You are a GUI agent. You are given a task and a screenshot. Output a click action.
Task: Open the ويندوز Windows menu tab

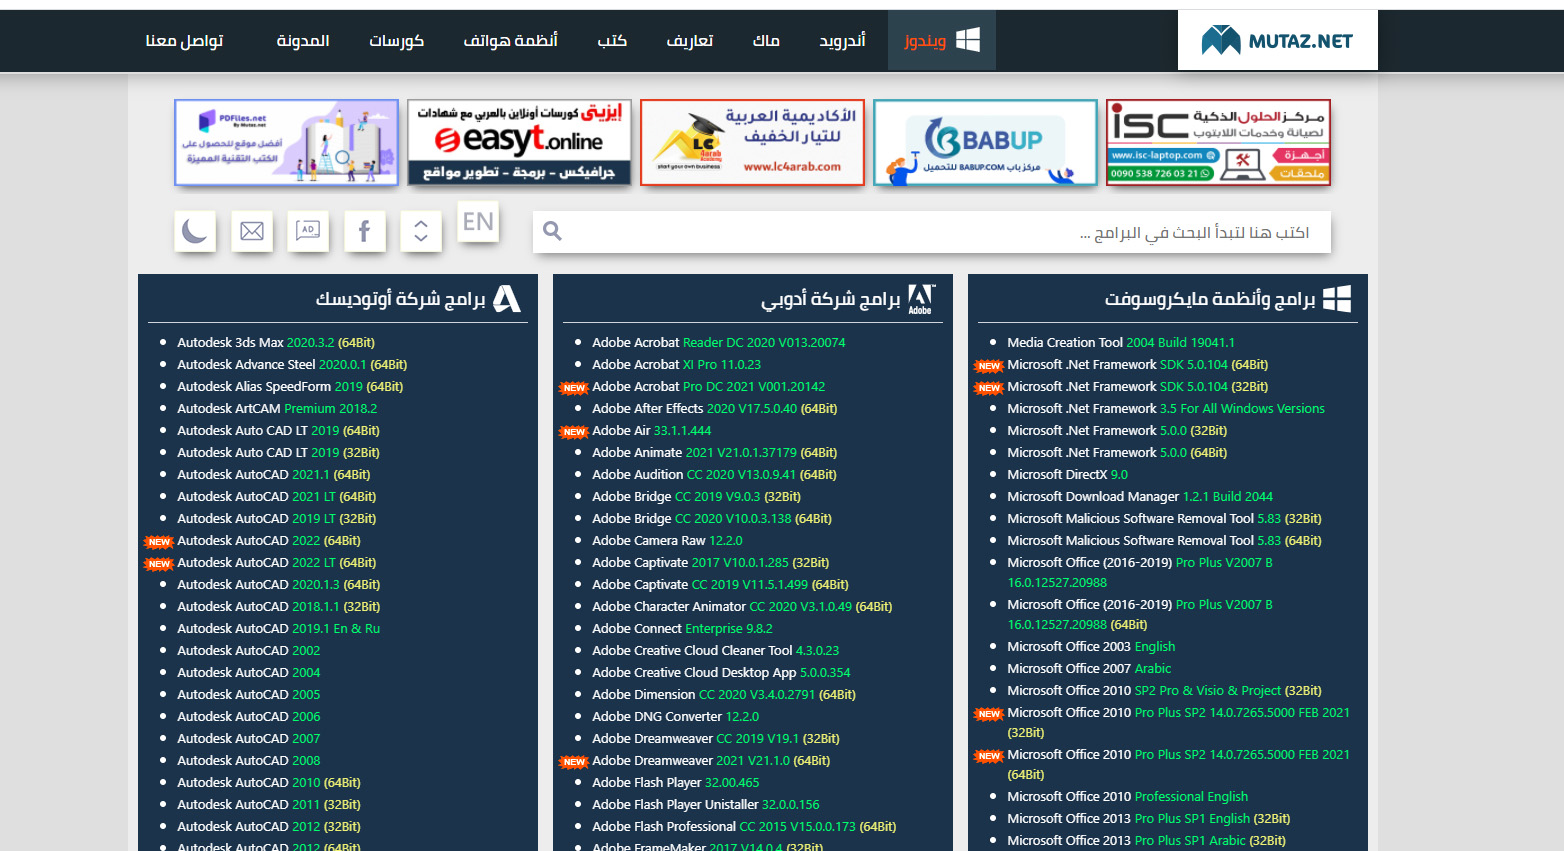coord(941,40)
